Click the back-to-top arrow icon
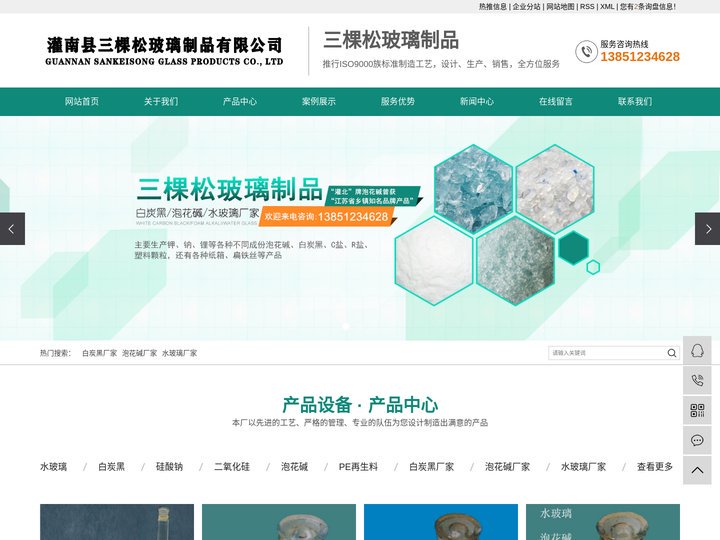Screen dimensions: 720x540 (x=697, y=470)
